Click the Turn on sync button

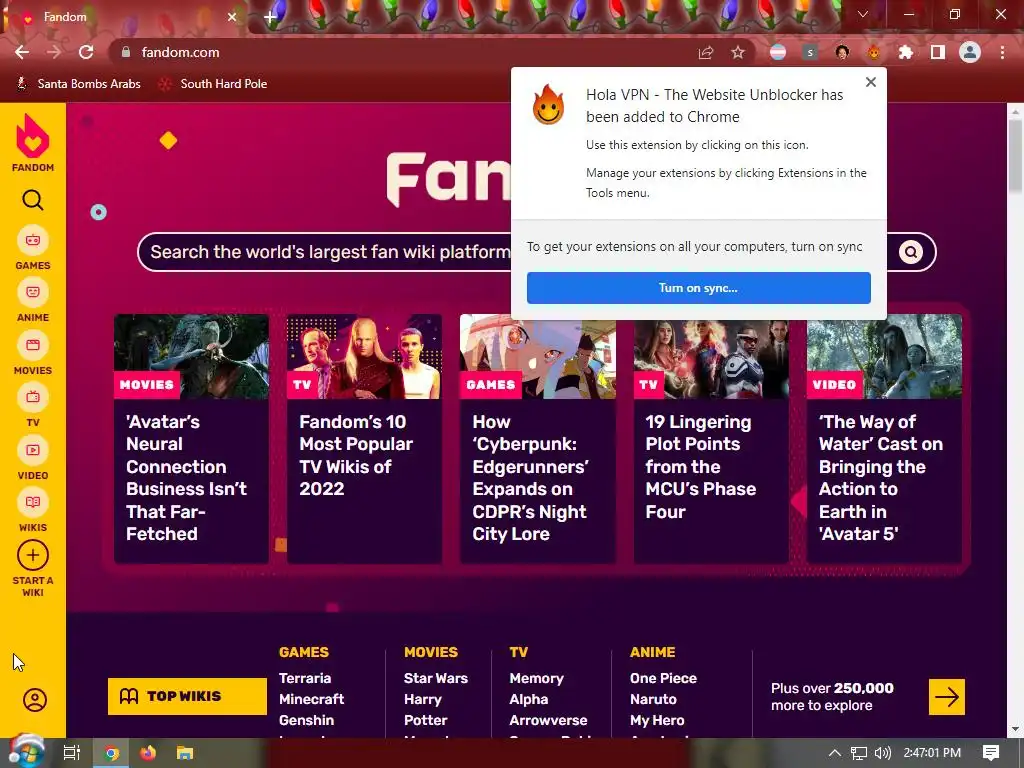(699, 288)
